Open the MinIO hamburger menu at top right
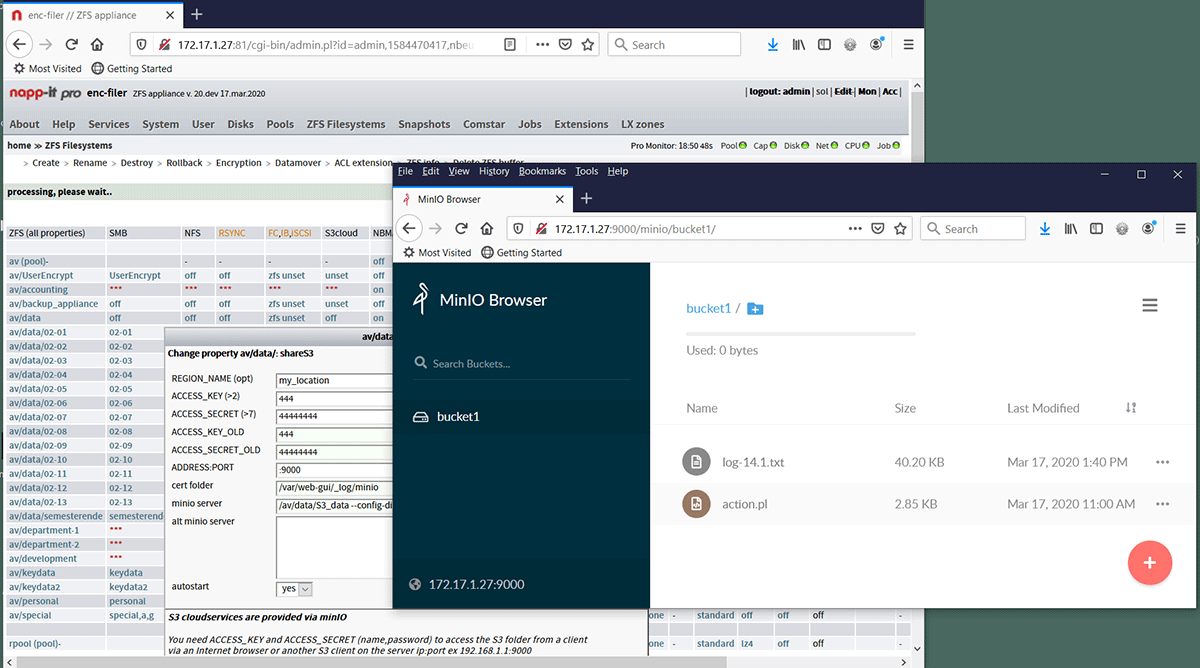 point(1150,306)
